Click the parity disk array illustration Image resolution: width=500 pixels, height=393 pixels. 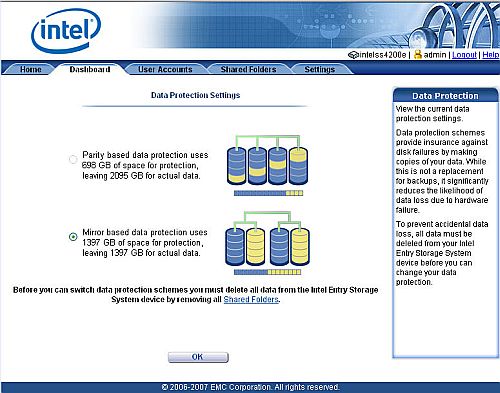point(267,160)
